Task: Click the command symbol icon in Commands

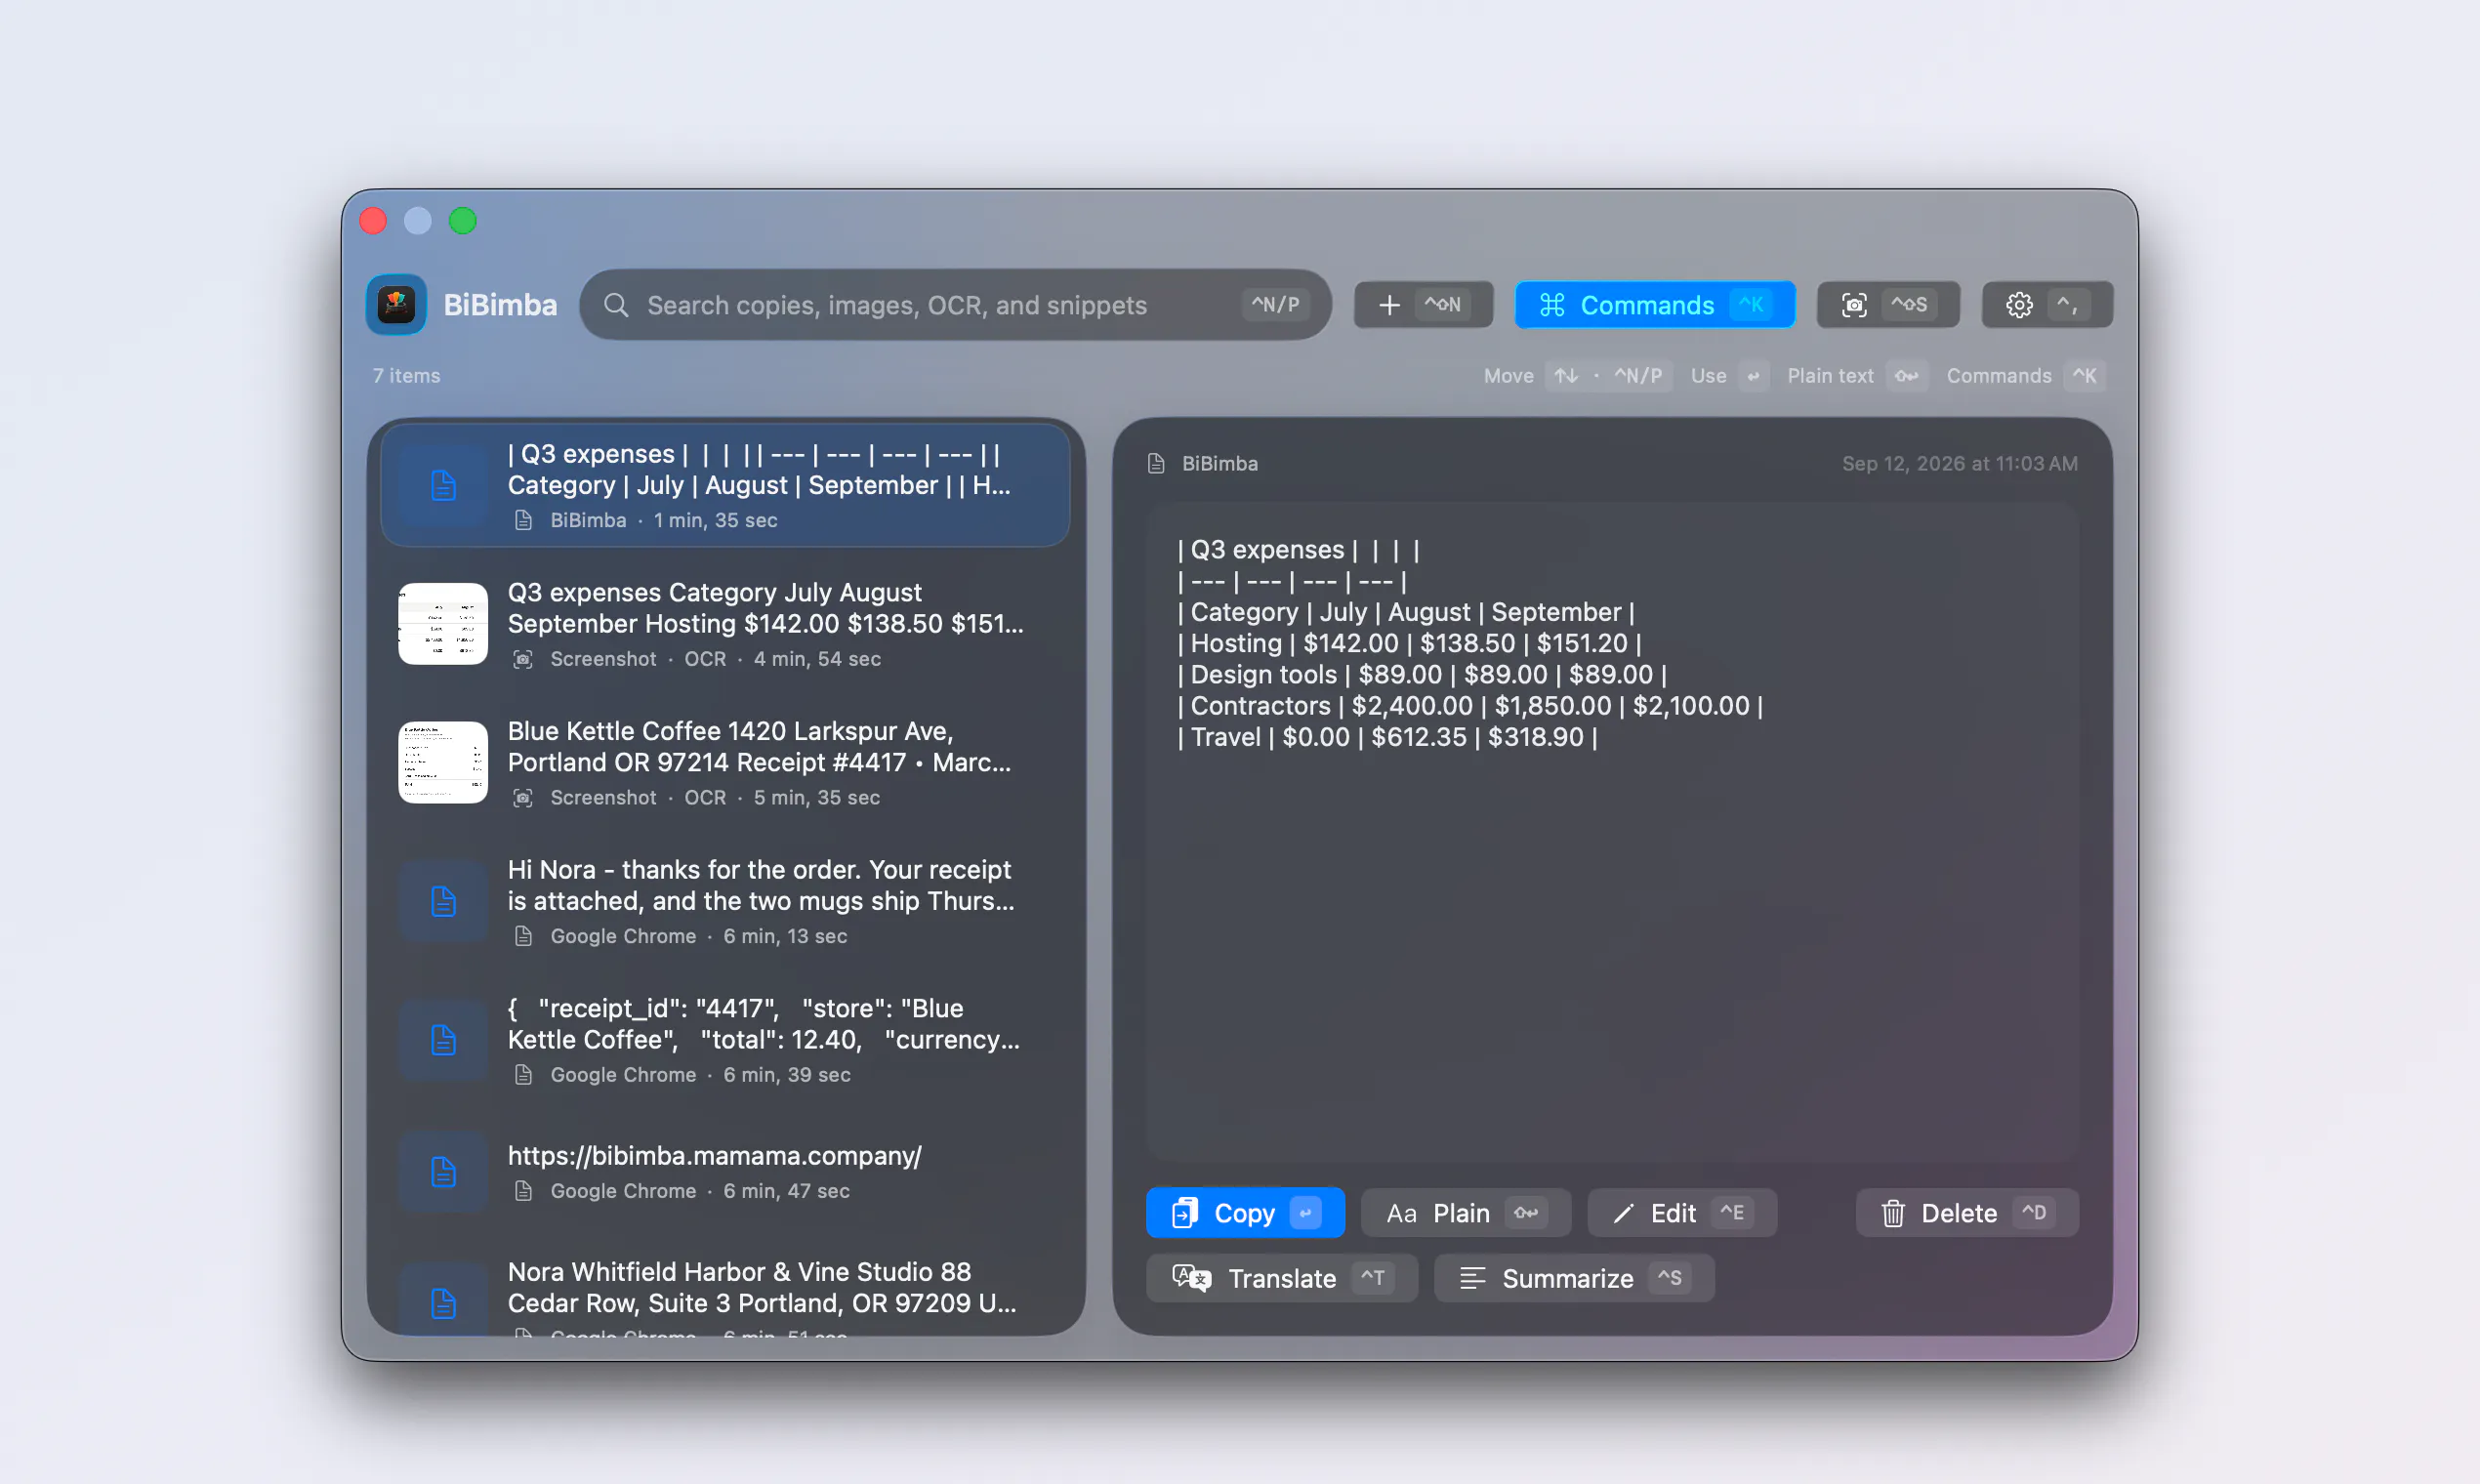Action: click(x=1551, y=305)
